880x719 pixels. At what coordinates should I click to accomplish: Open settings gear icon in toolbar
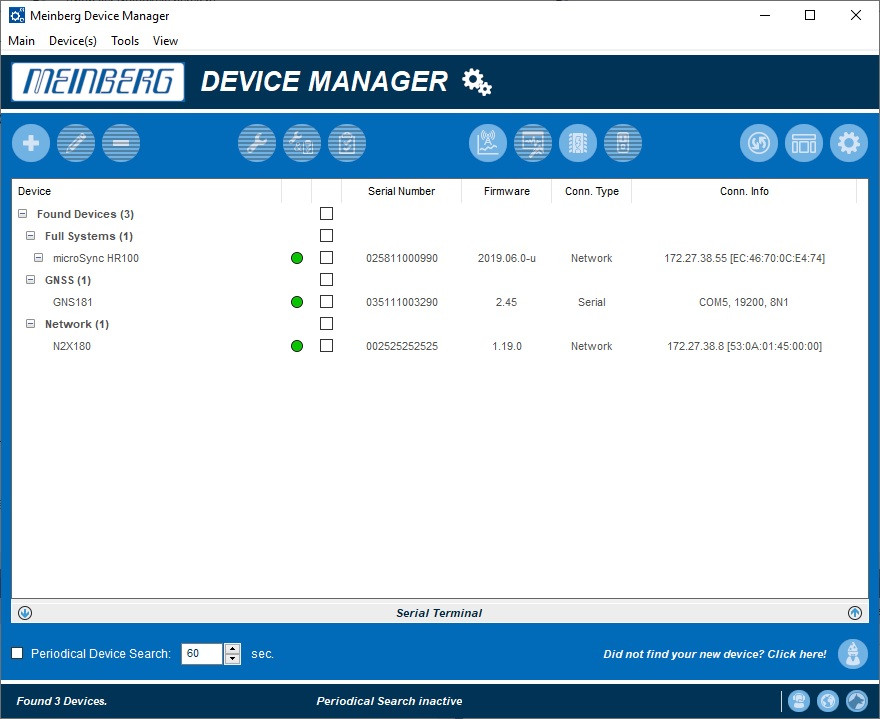(849, 144)
